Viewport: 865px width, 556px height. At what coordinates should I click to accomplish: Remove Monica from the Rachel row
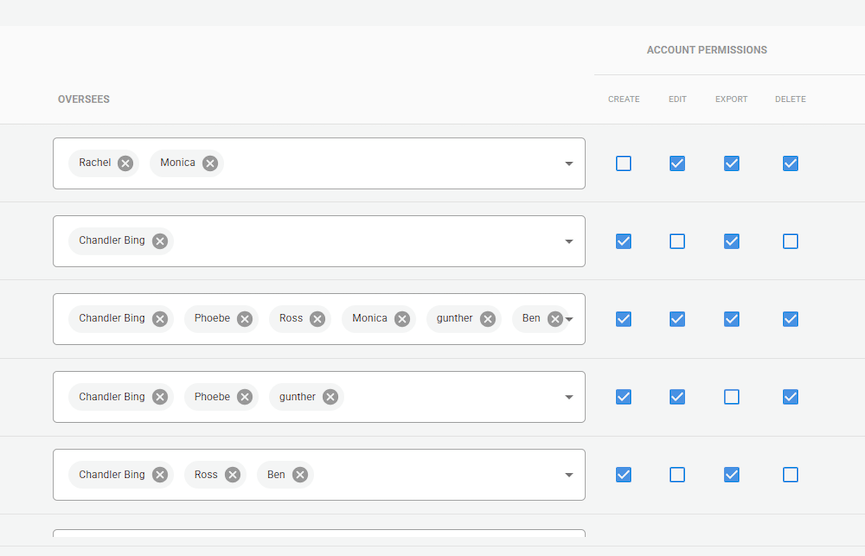pos(210,163)
